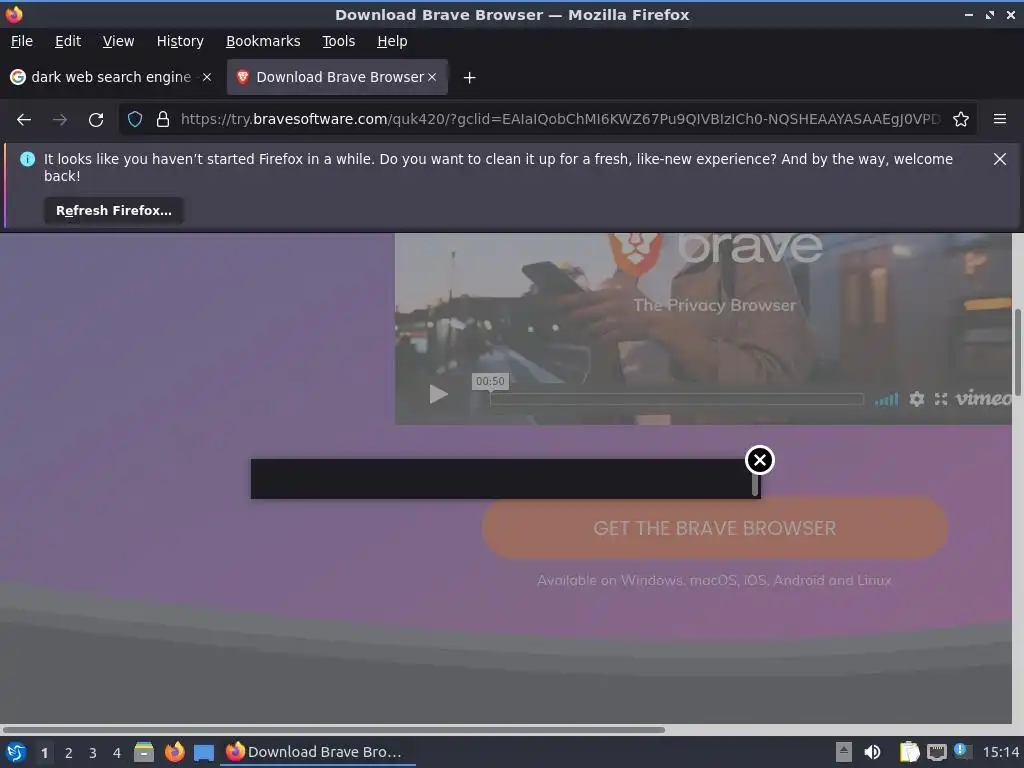
Task: Open tracking protection shield info
Action: (135, 119)
